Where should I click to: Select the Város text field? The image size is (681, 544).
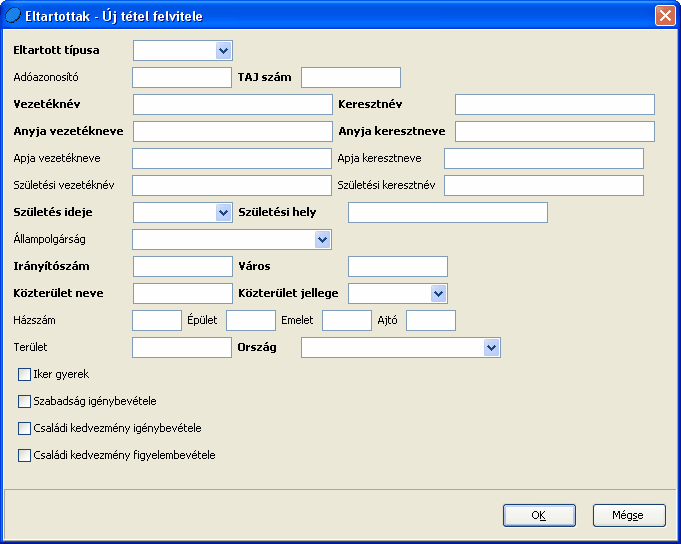[x=398, y=267]
